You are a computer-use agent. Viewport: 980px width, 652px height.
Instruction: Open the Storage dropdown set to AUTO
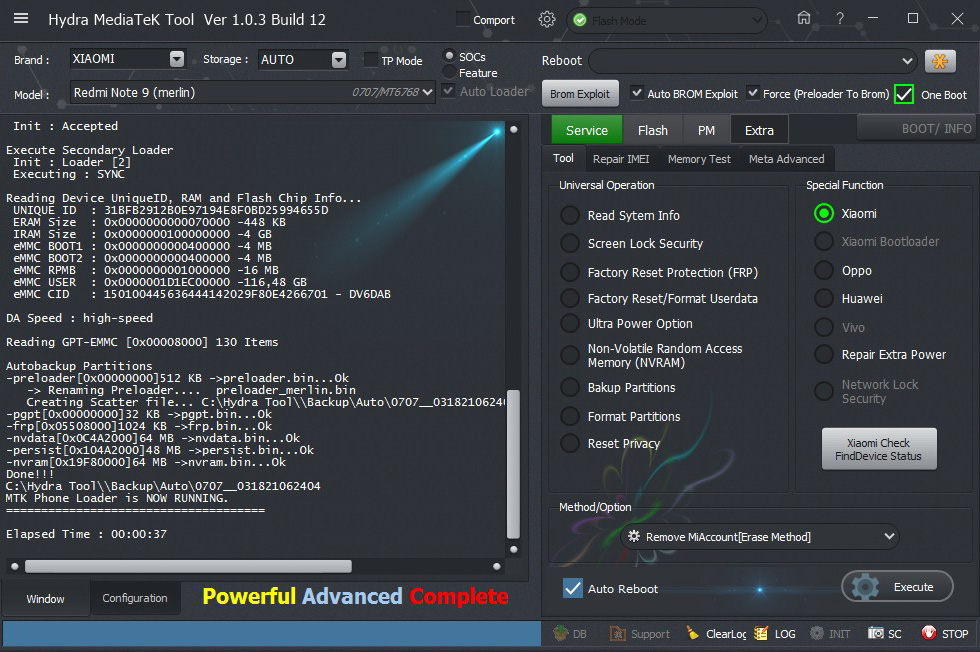(339, 59)
